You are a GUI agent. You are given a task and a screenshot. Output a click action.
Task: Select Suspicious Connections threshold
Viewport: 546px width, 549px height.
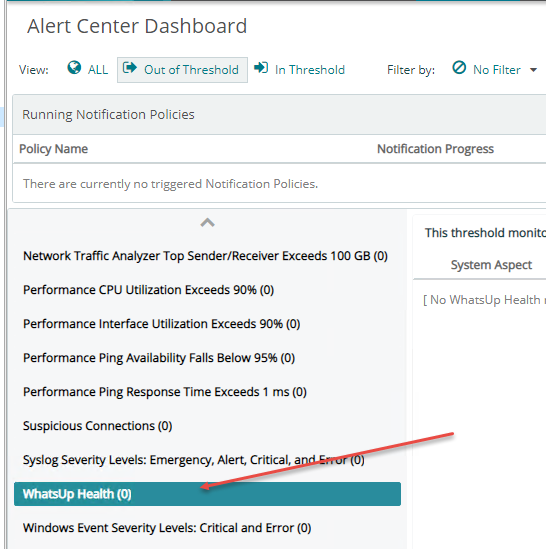click(x=97, y=426)
